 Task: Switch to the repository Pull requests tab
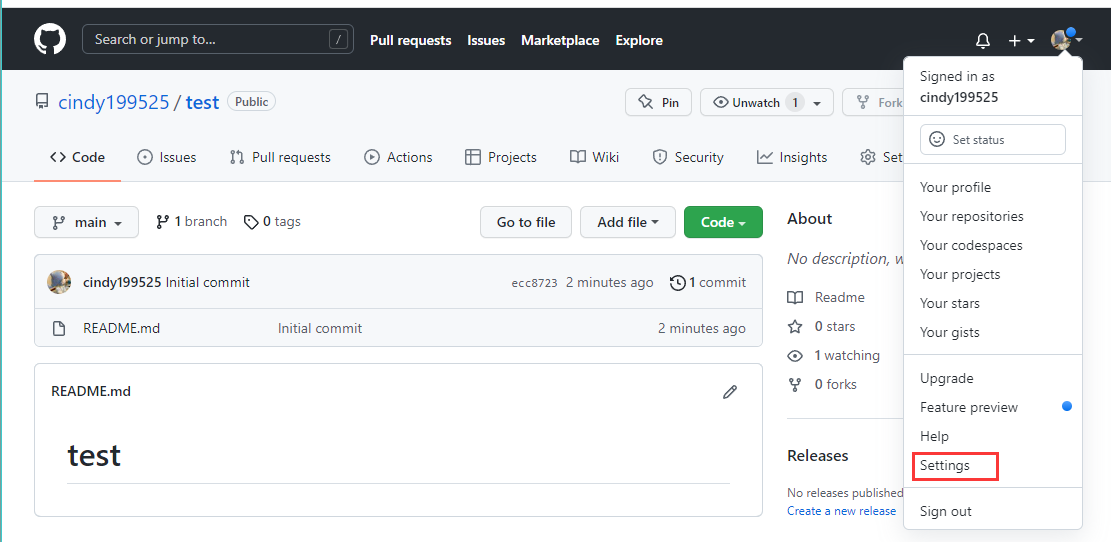(280, 157)
